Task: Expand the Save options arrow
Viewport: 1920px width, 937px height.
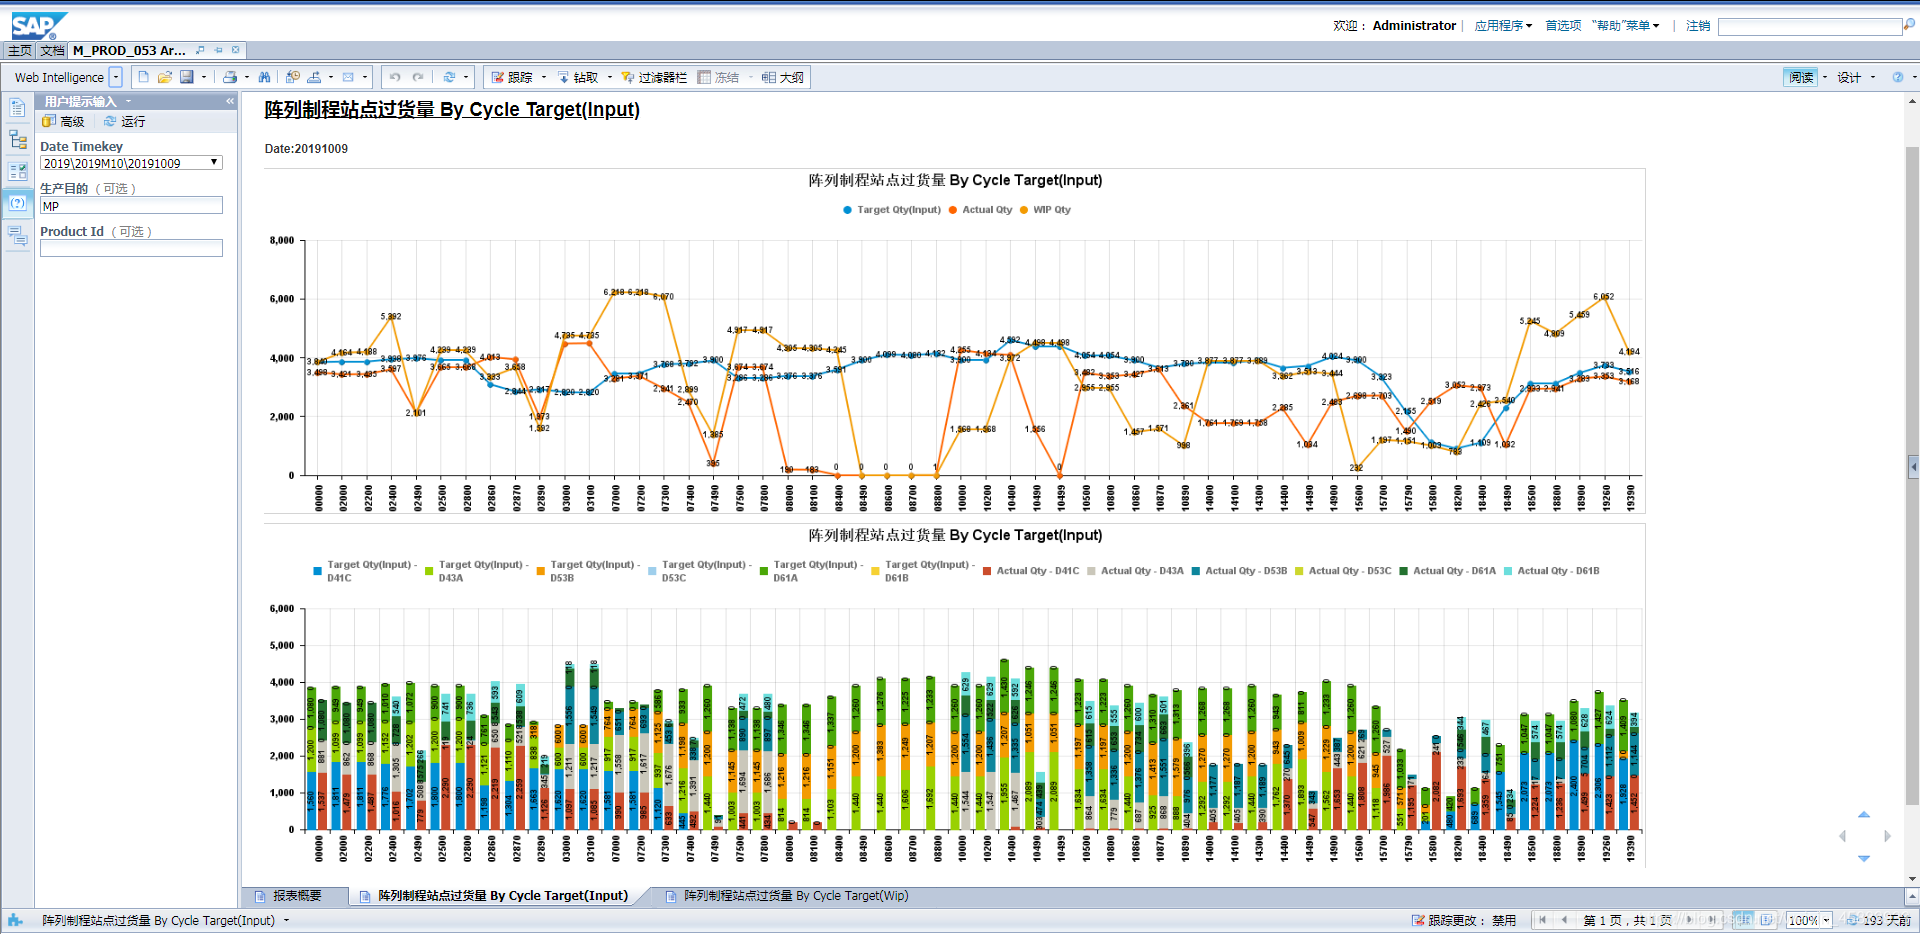Action: click(x=204, y=77)
